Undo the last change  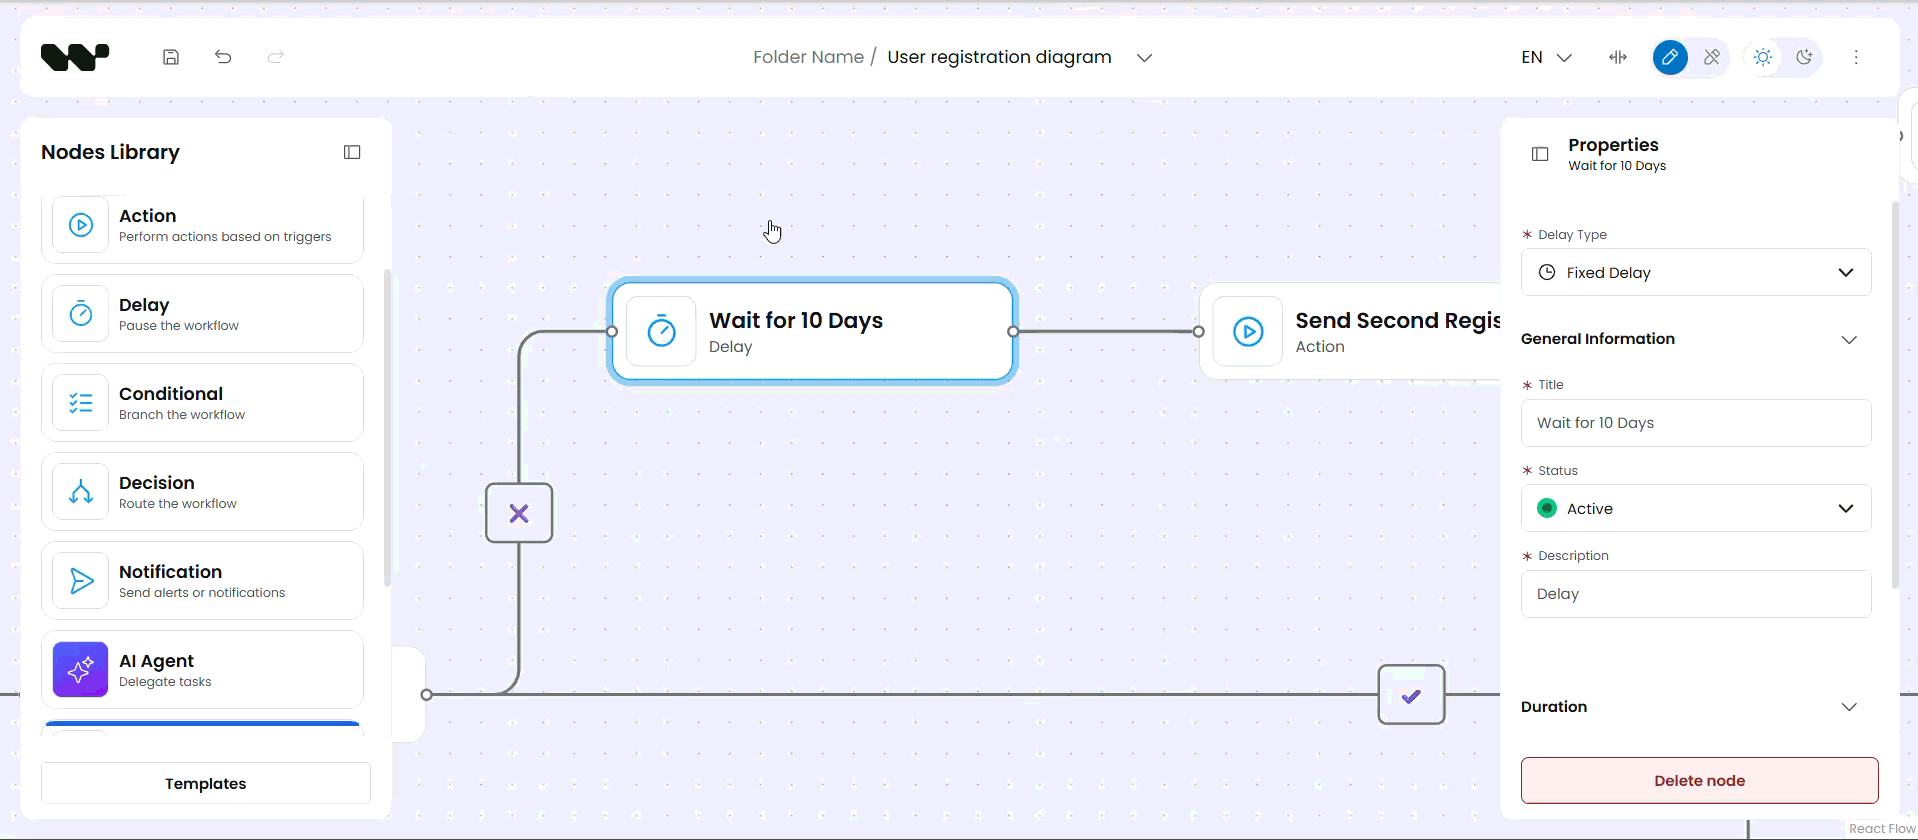tap(223, 57)
